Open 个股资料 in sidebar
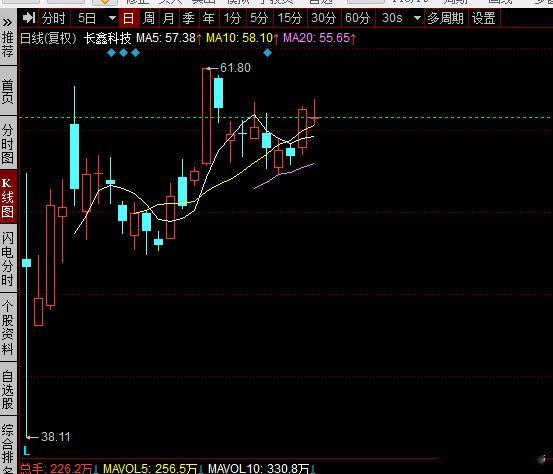Screen dimensions: 553x474 (x=7, y=328)
